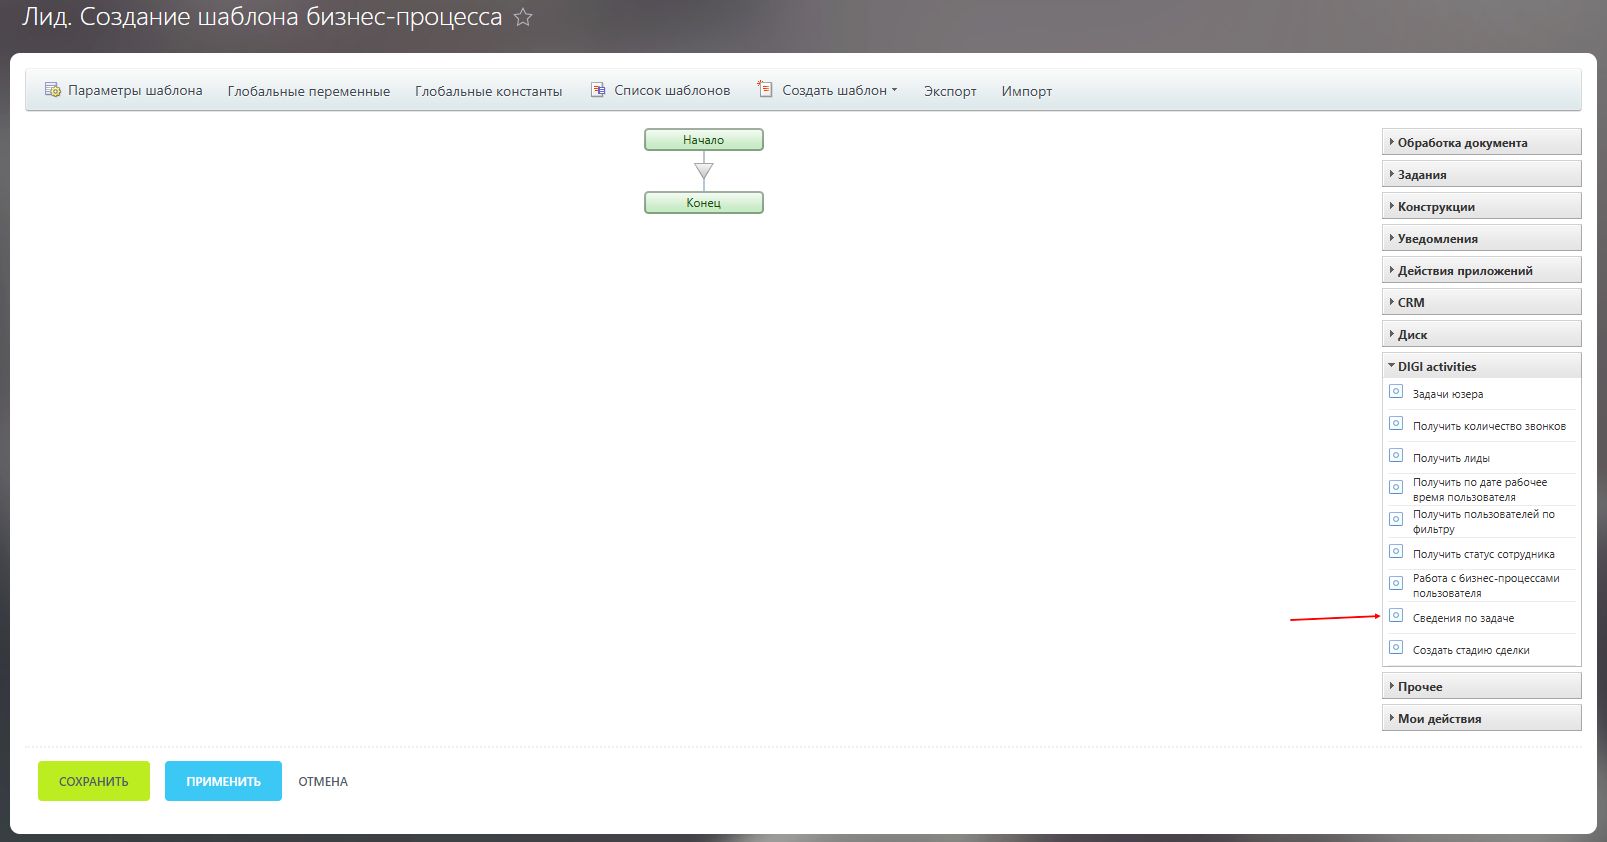This screenshot has height=842, width=1607.
Task: Select the Начало block in the diagram
Action: [703, 140]
